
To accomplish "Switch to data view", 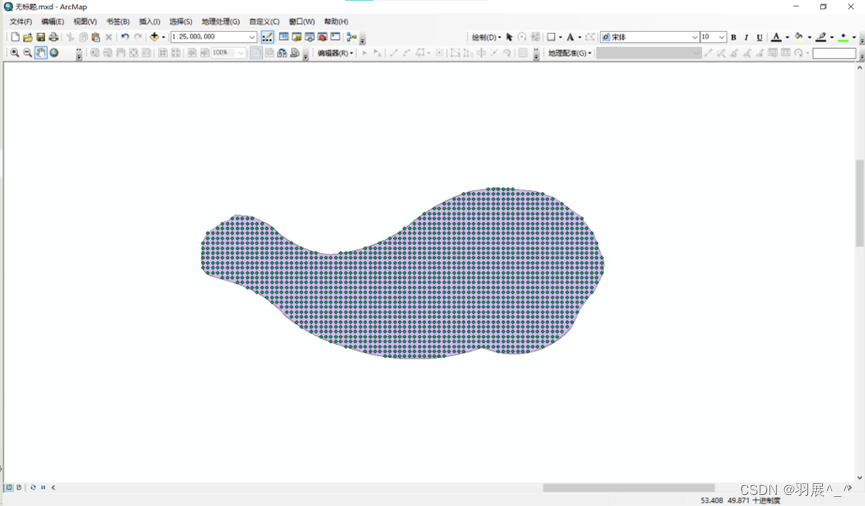I will pyautogui.click(x=9, y=487).
